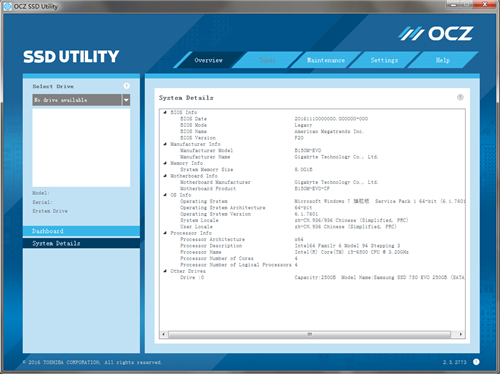Screen dimensions: 500x374
Task: Click help icon beside Select Drive
Action: coord(127,86)
